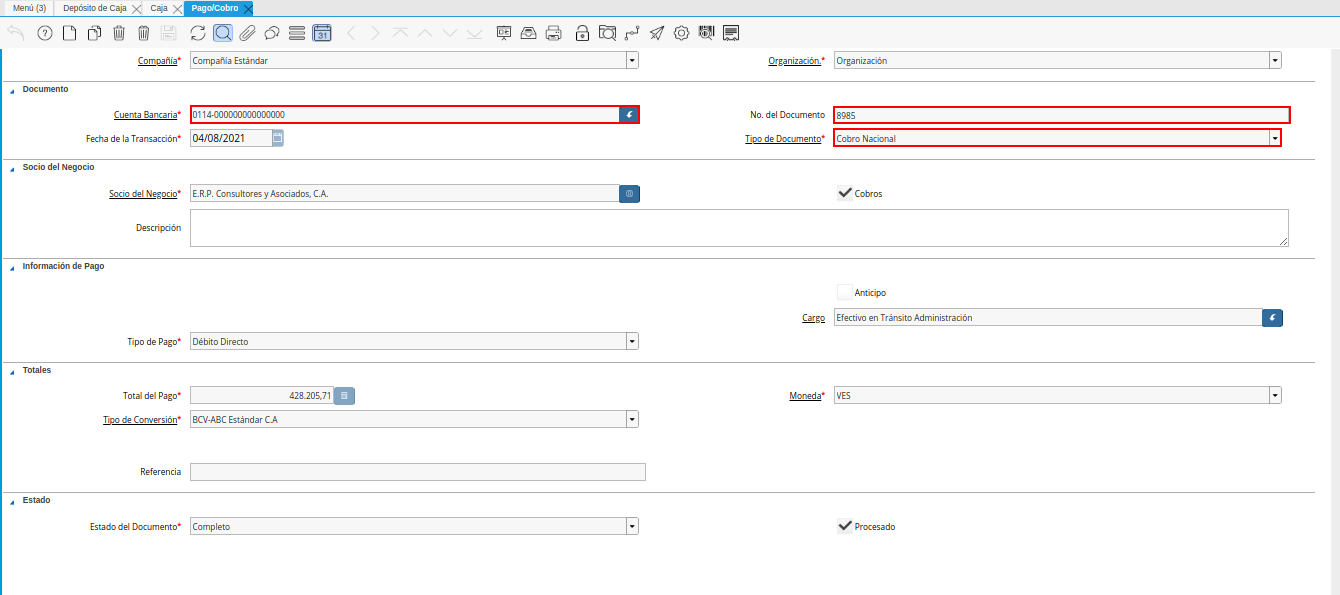Open calculator button next to Total del Pago
1340x595 pixels.
(344, 396)
